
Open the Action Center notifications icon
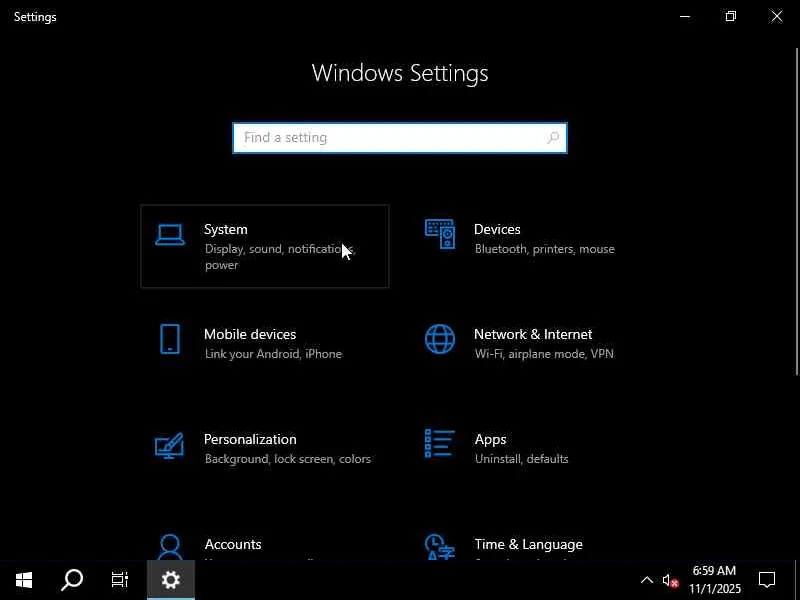(767, 580)
